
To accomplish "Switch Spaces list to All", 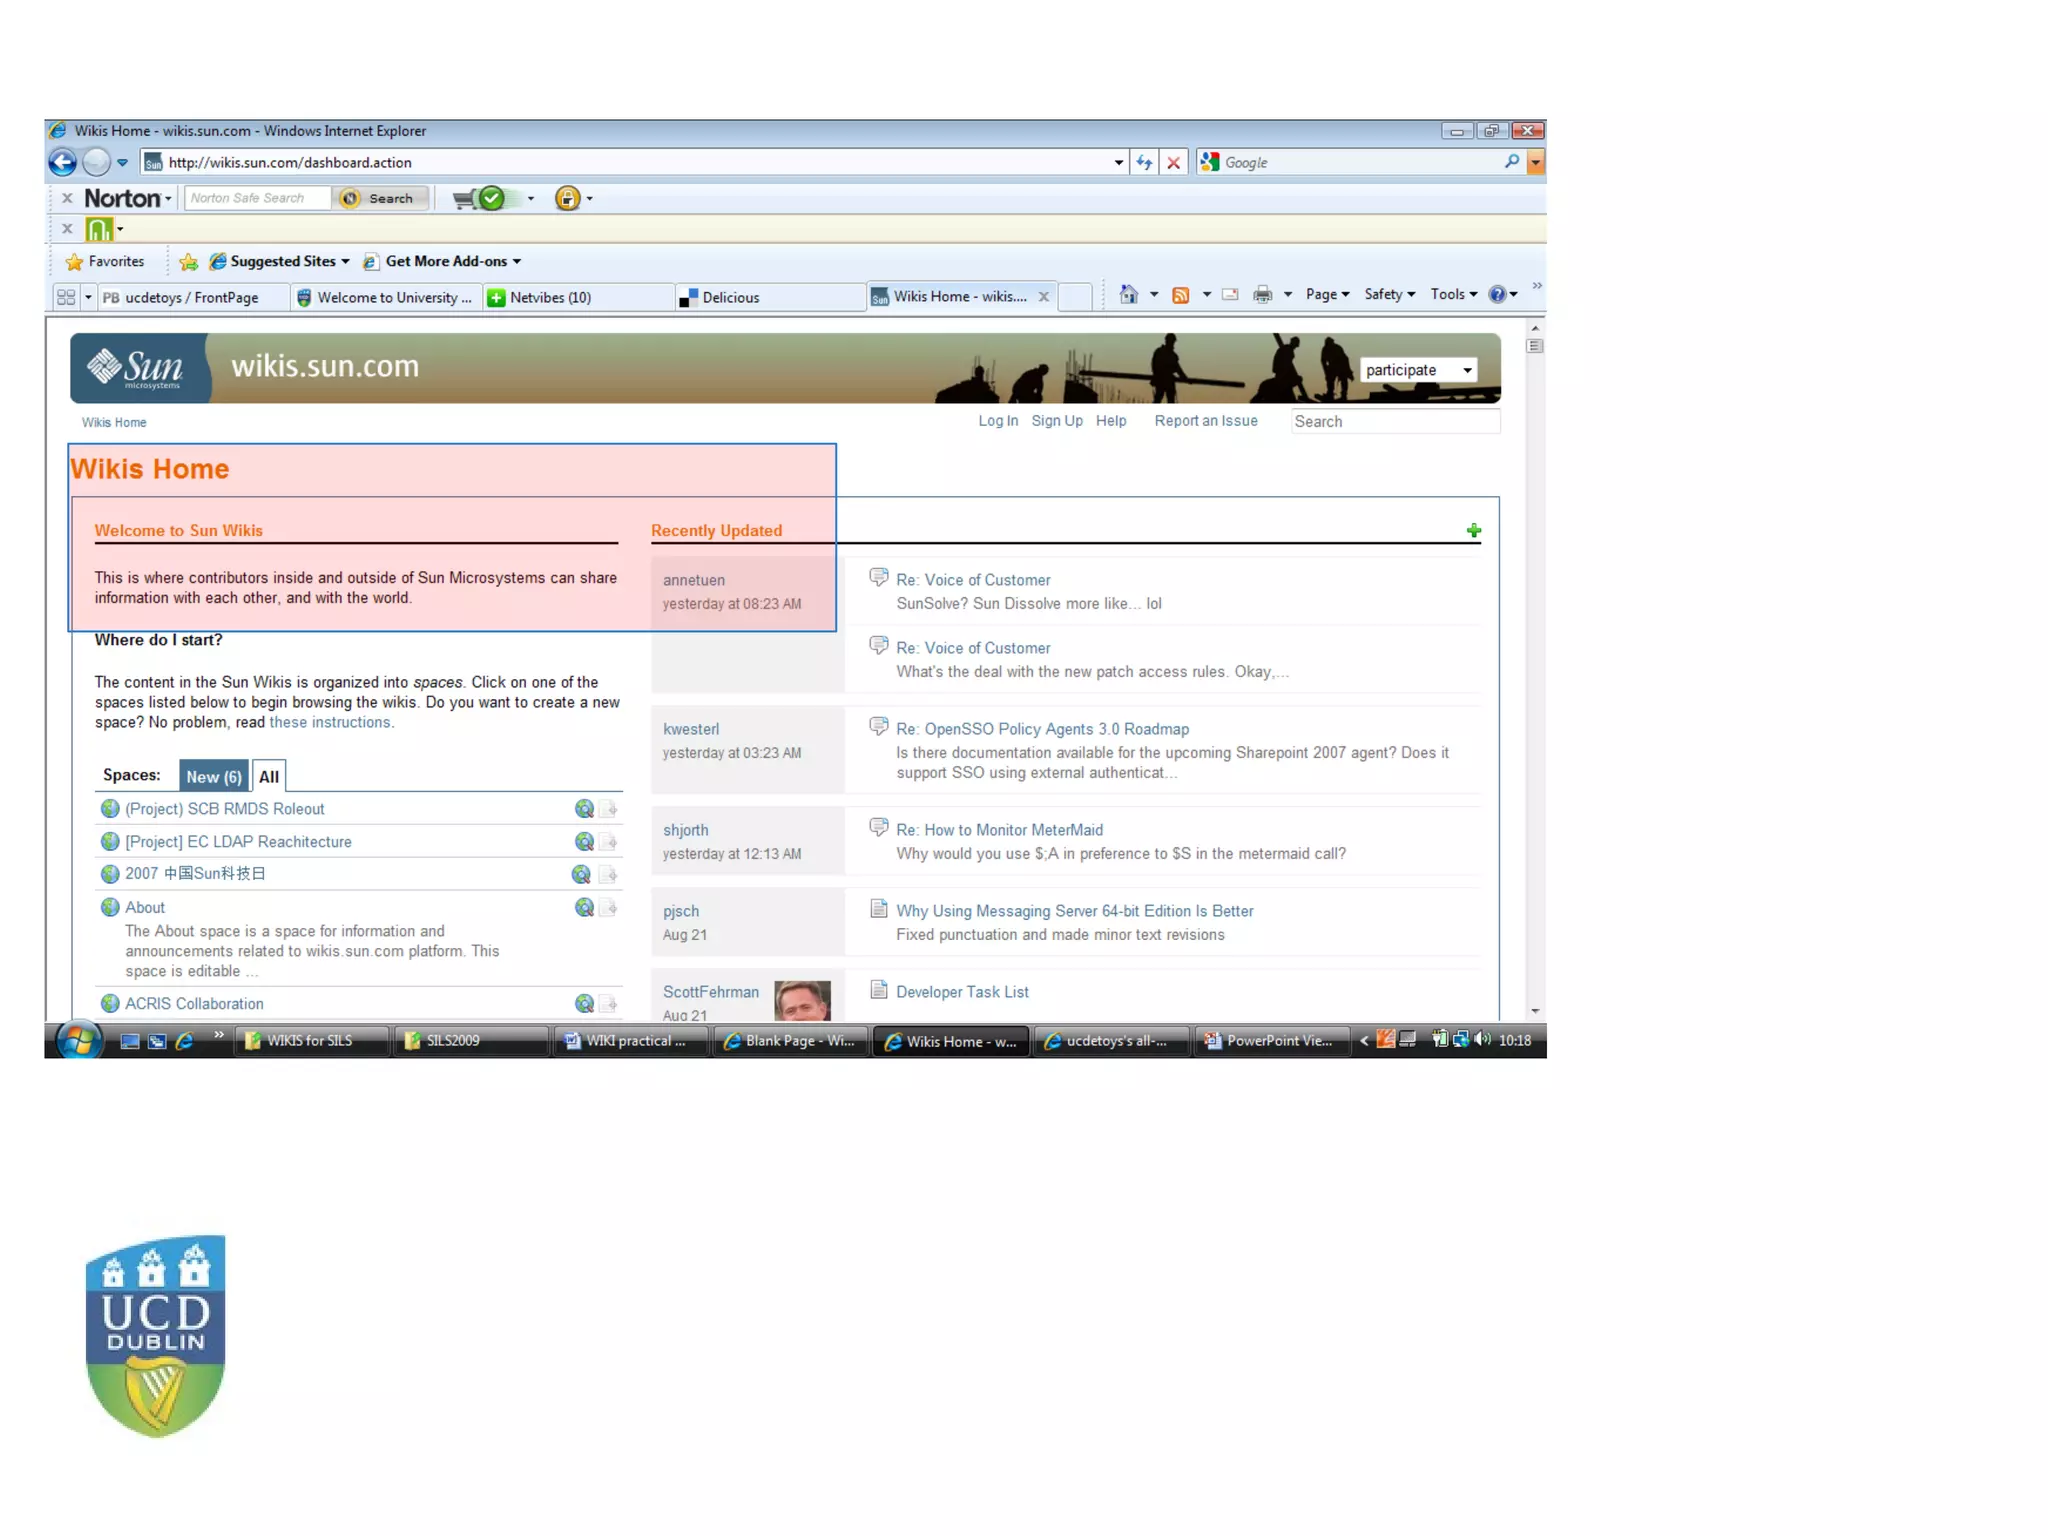I will (x=268, y=777).
